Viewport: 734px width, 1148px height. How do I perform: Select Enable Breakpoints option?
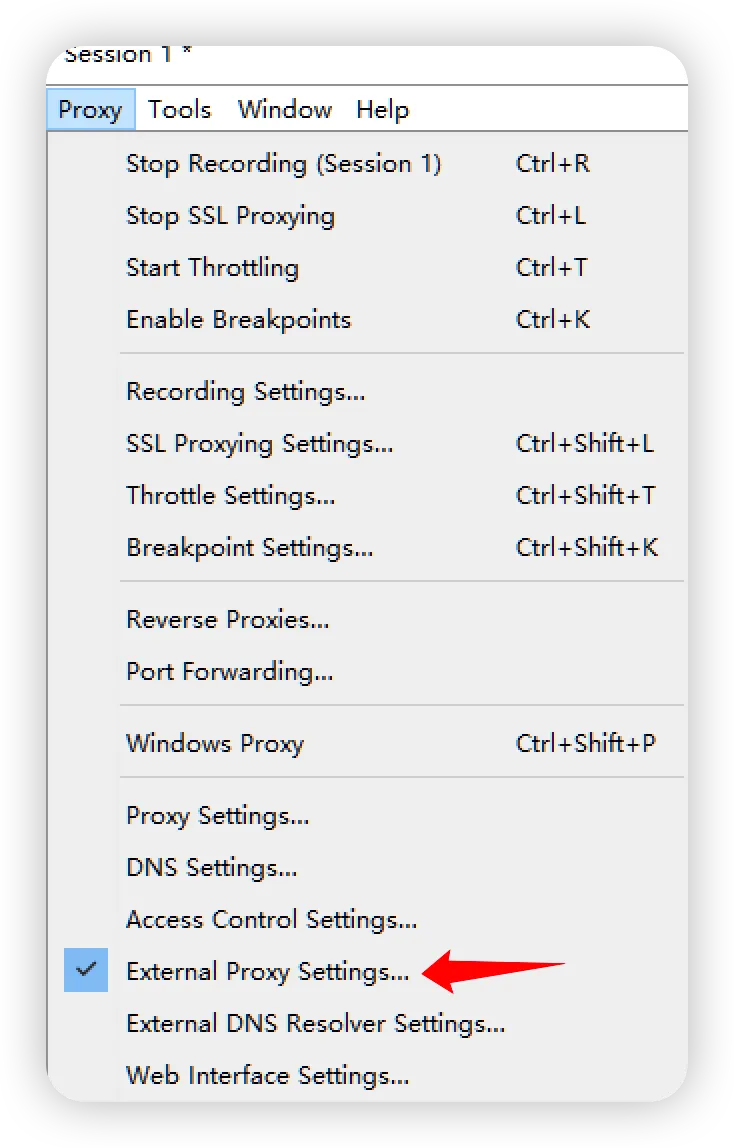pos(238,319)
